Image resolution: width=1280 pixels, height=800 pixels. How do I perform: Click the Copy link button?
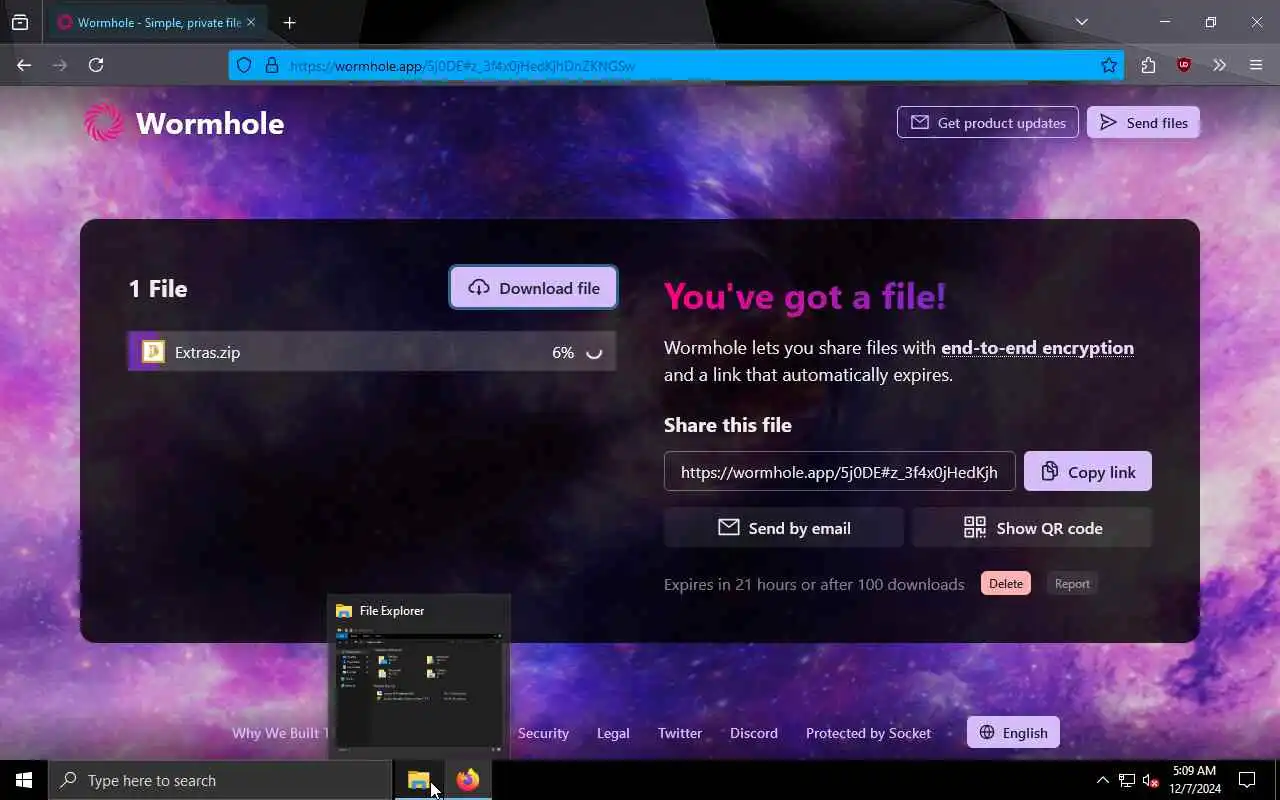click(1088, 472)
